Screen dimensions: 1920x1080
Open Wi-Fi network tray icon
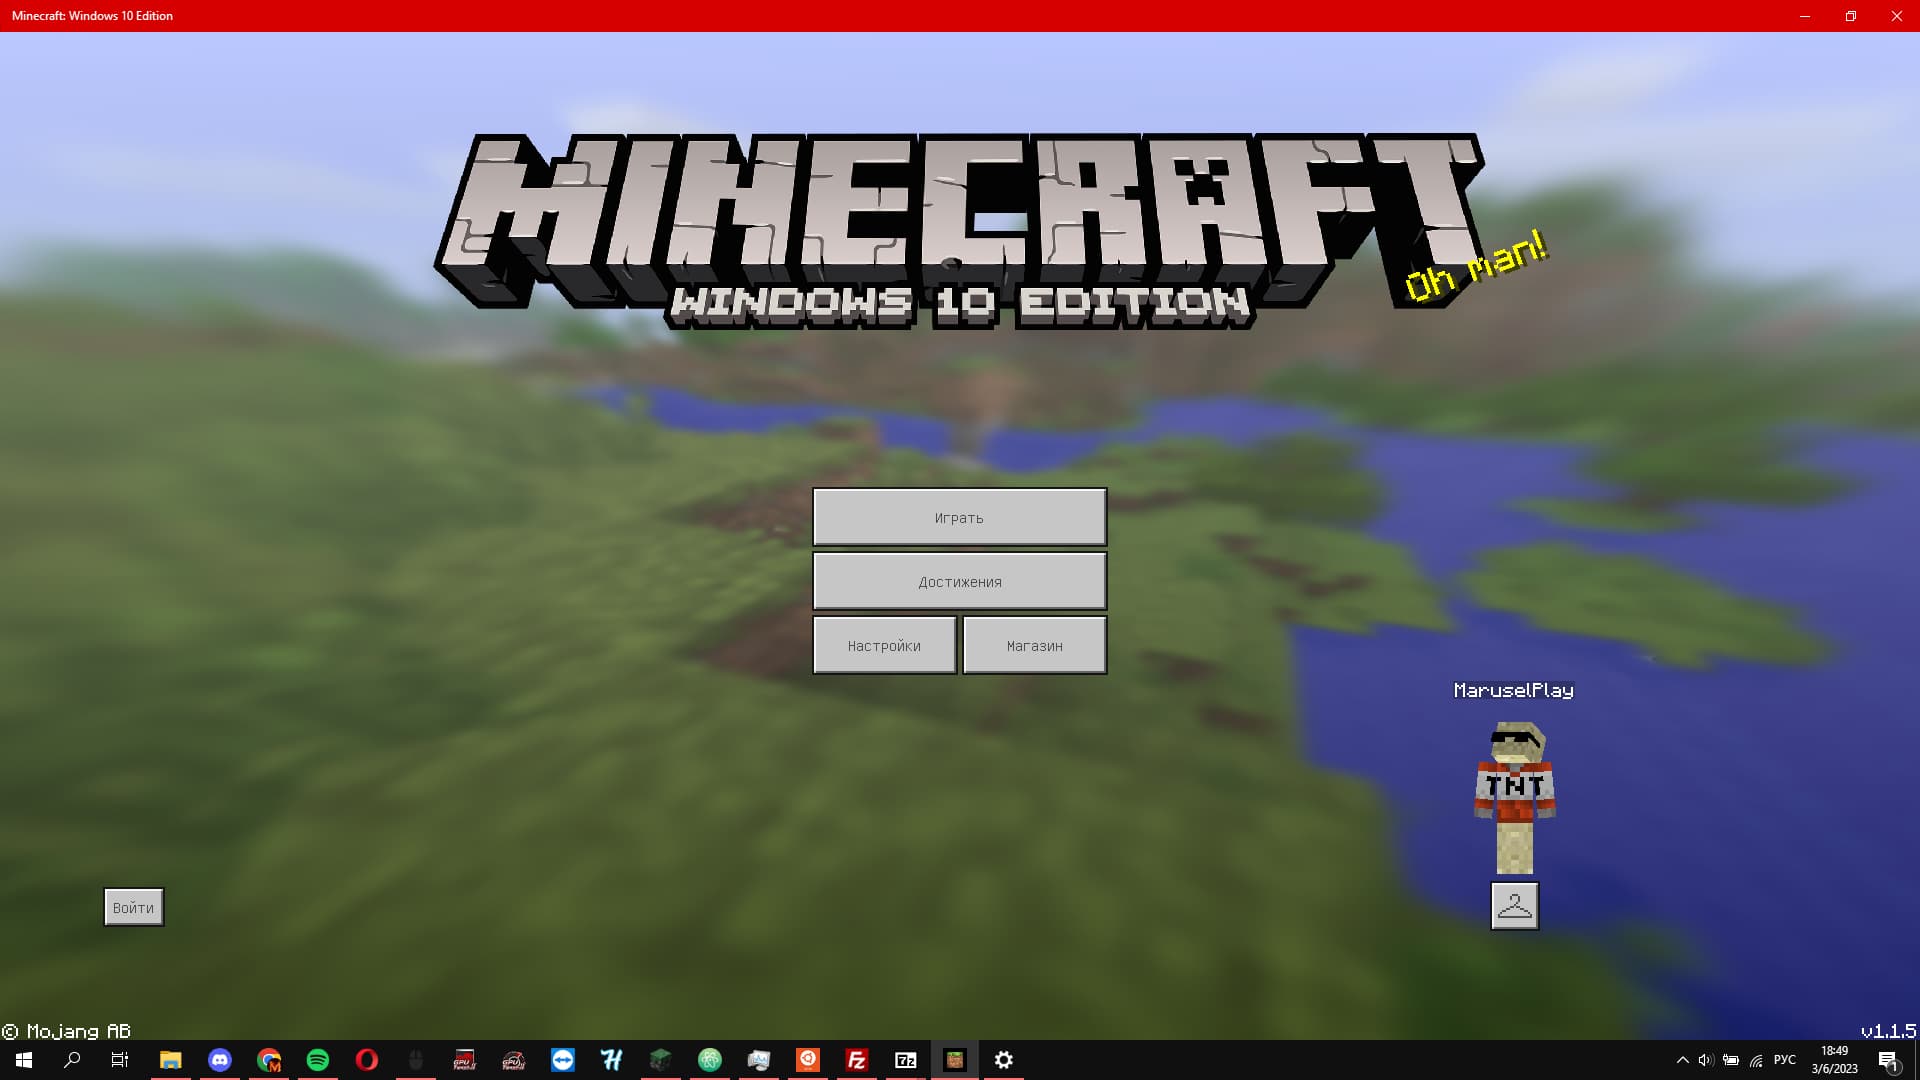click(x=1756, y=1060)
